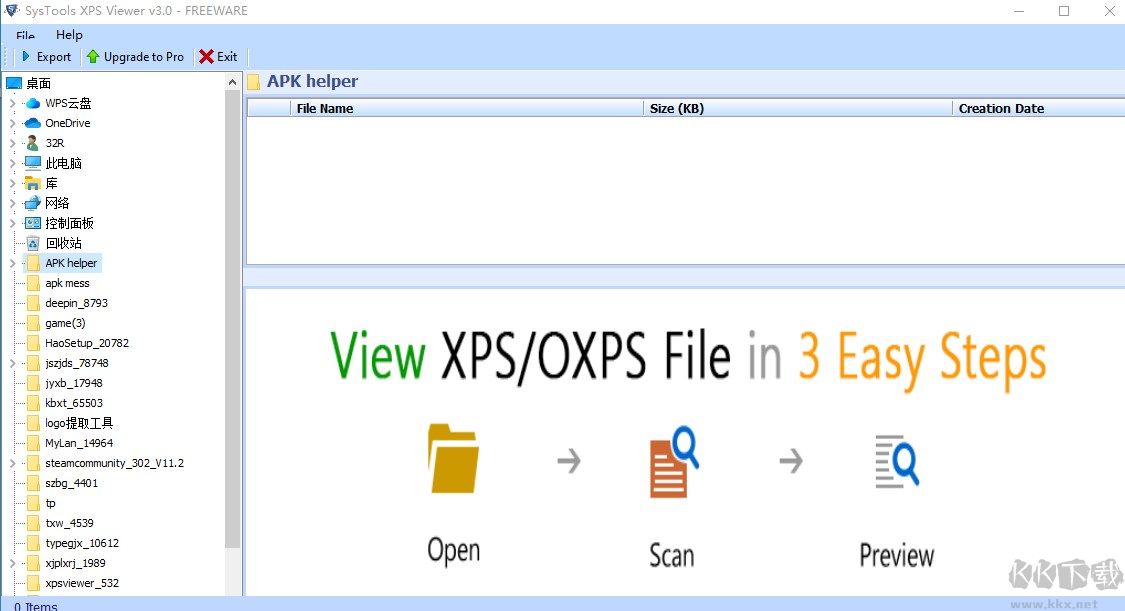The image size is (1125, 611).
Task: Select the 控制面板 icon in the tree
Action: tap(31, 222)
